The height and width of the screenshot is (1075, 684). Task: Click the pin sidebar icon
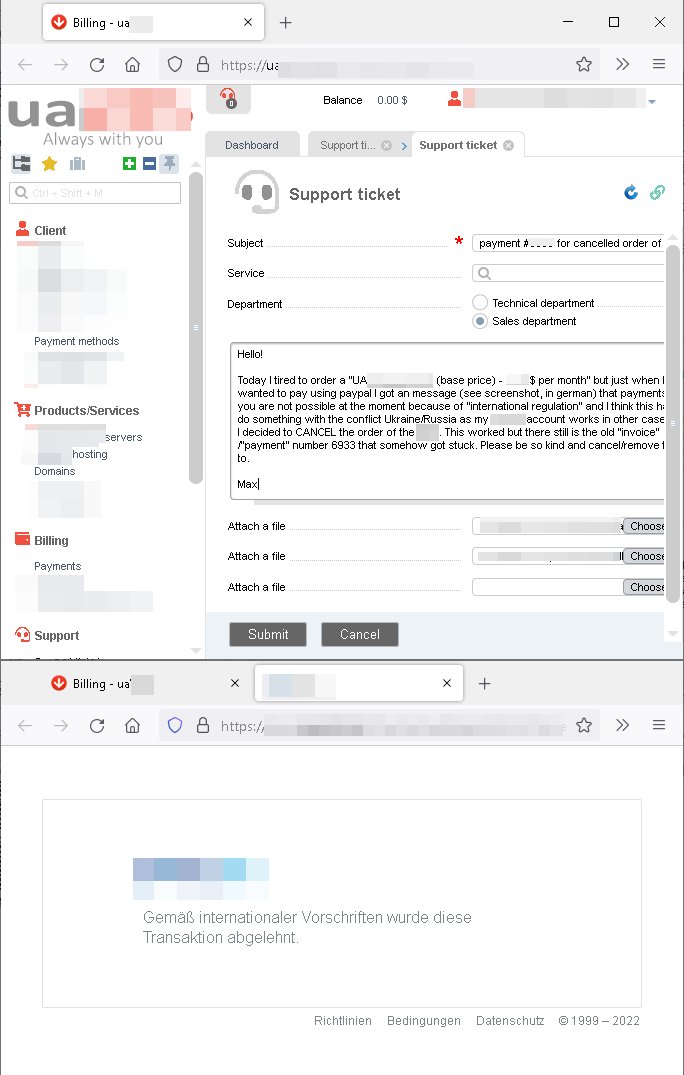[169, 164]
